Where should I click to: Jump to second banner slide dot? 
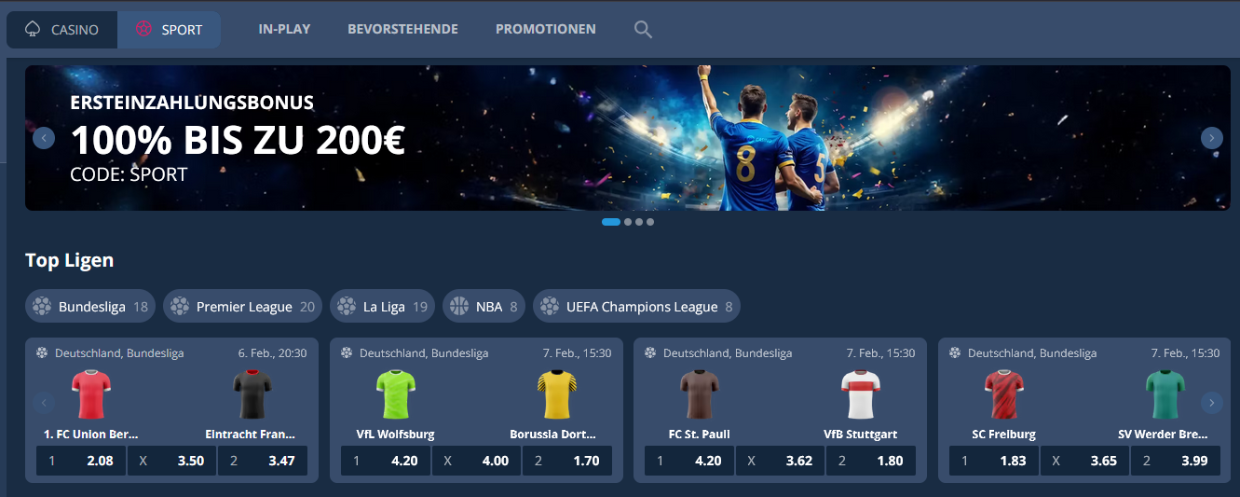coord(628,222)
